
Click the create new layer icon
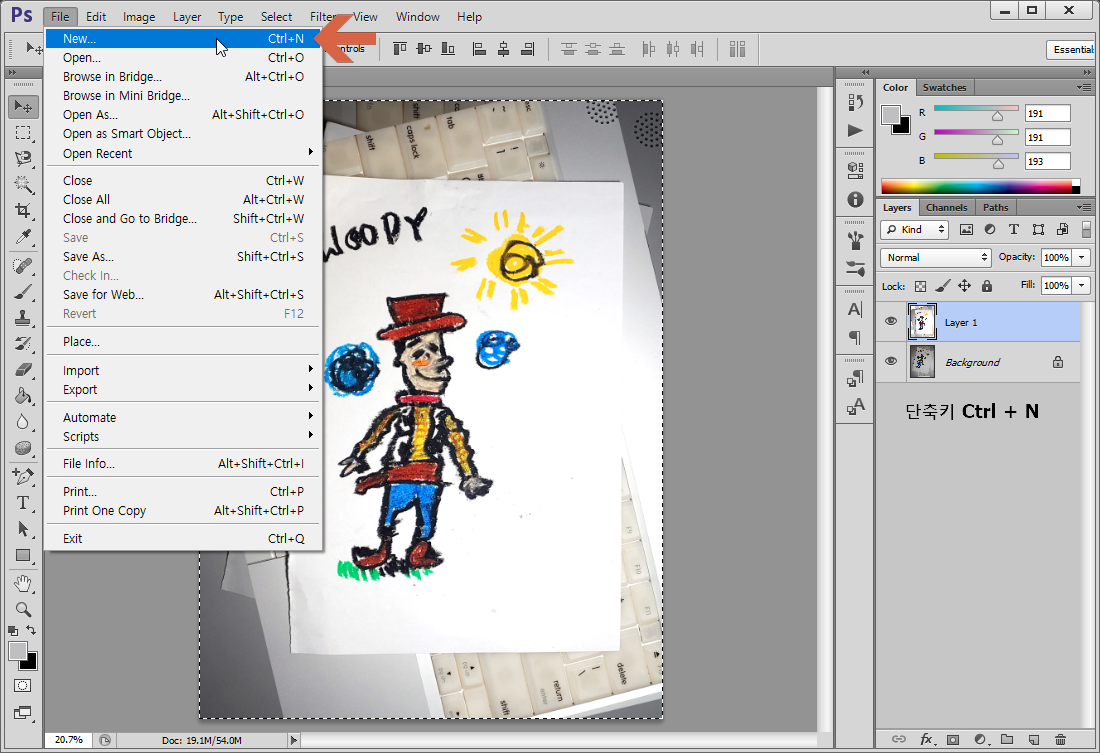(1033, 739)
